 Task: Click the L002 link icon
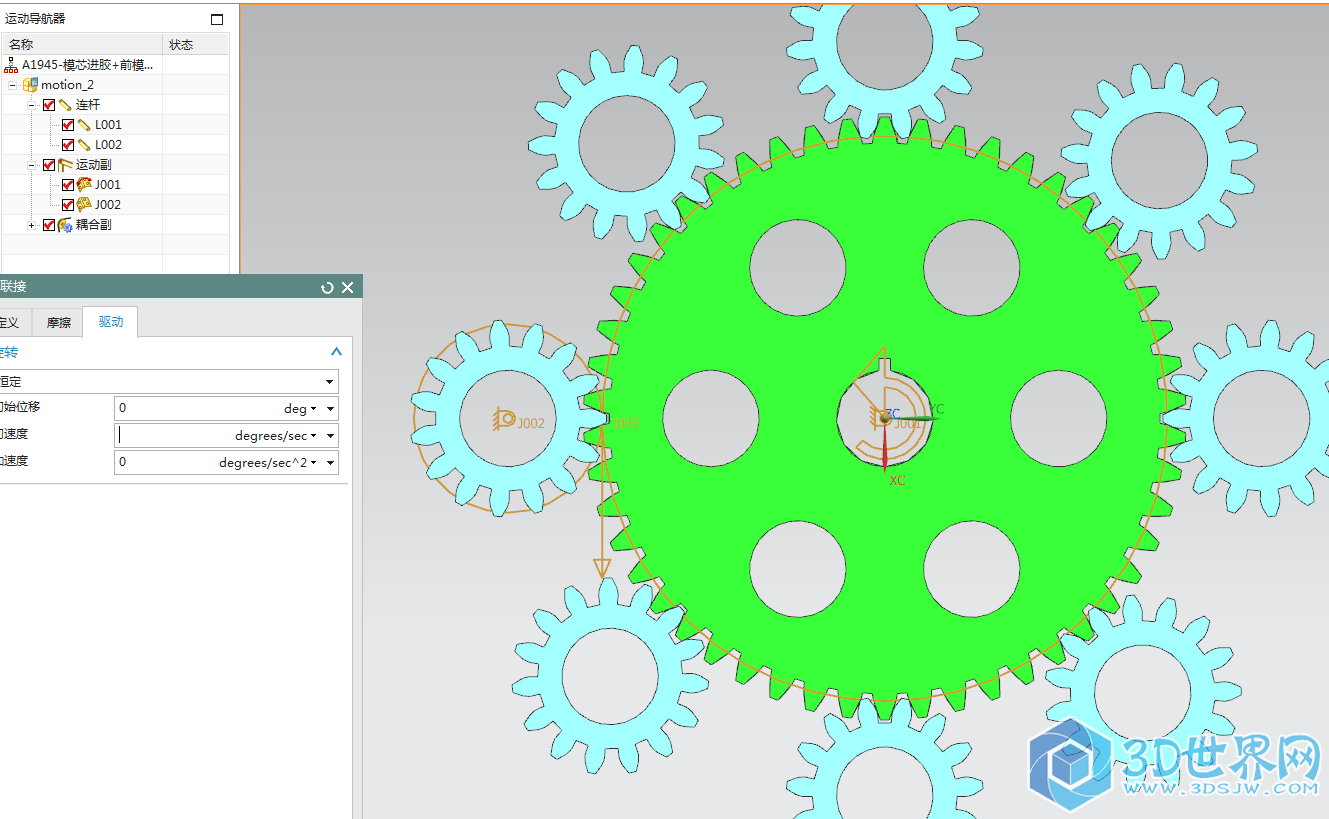(x=84, y=145)
